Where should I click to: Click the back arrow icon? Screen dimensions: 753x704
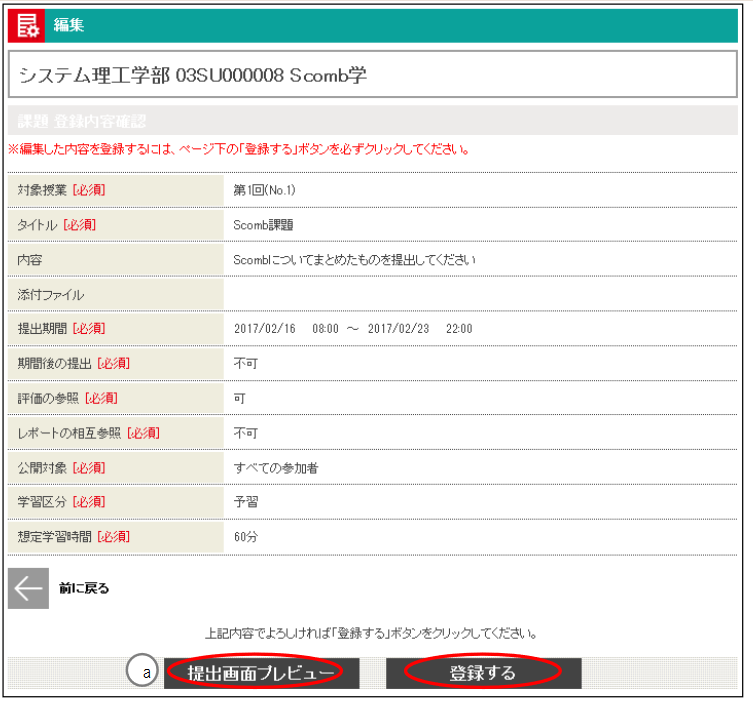pos(28,588)
